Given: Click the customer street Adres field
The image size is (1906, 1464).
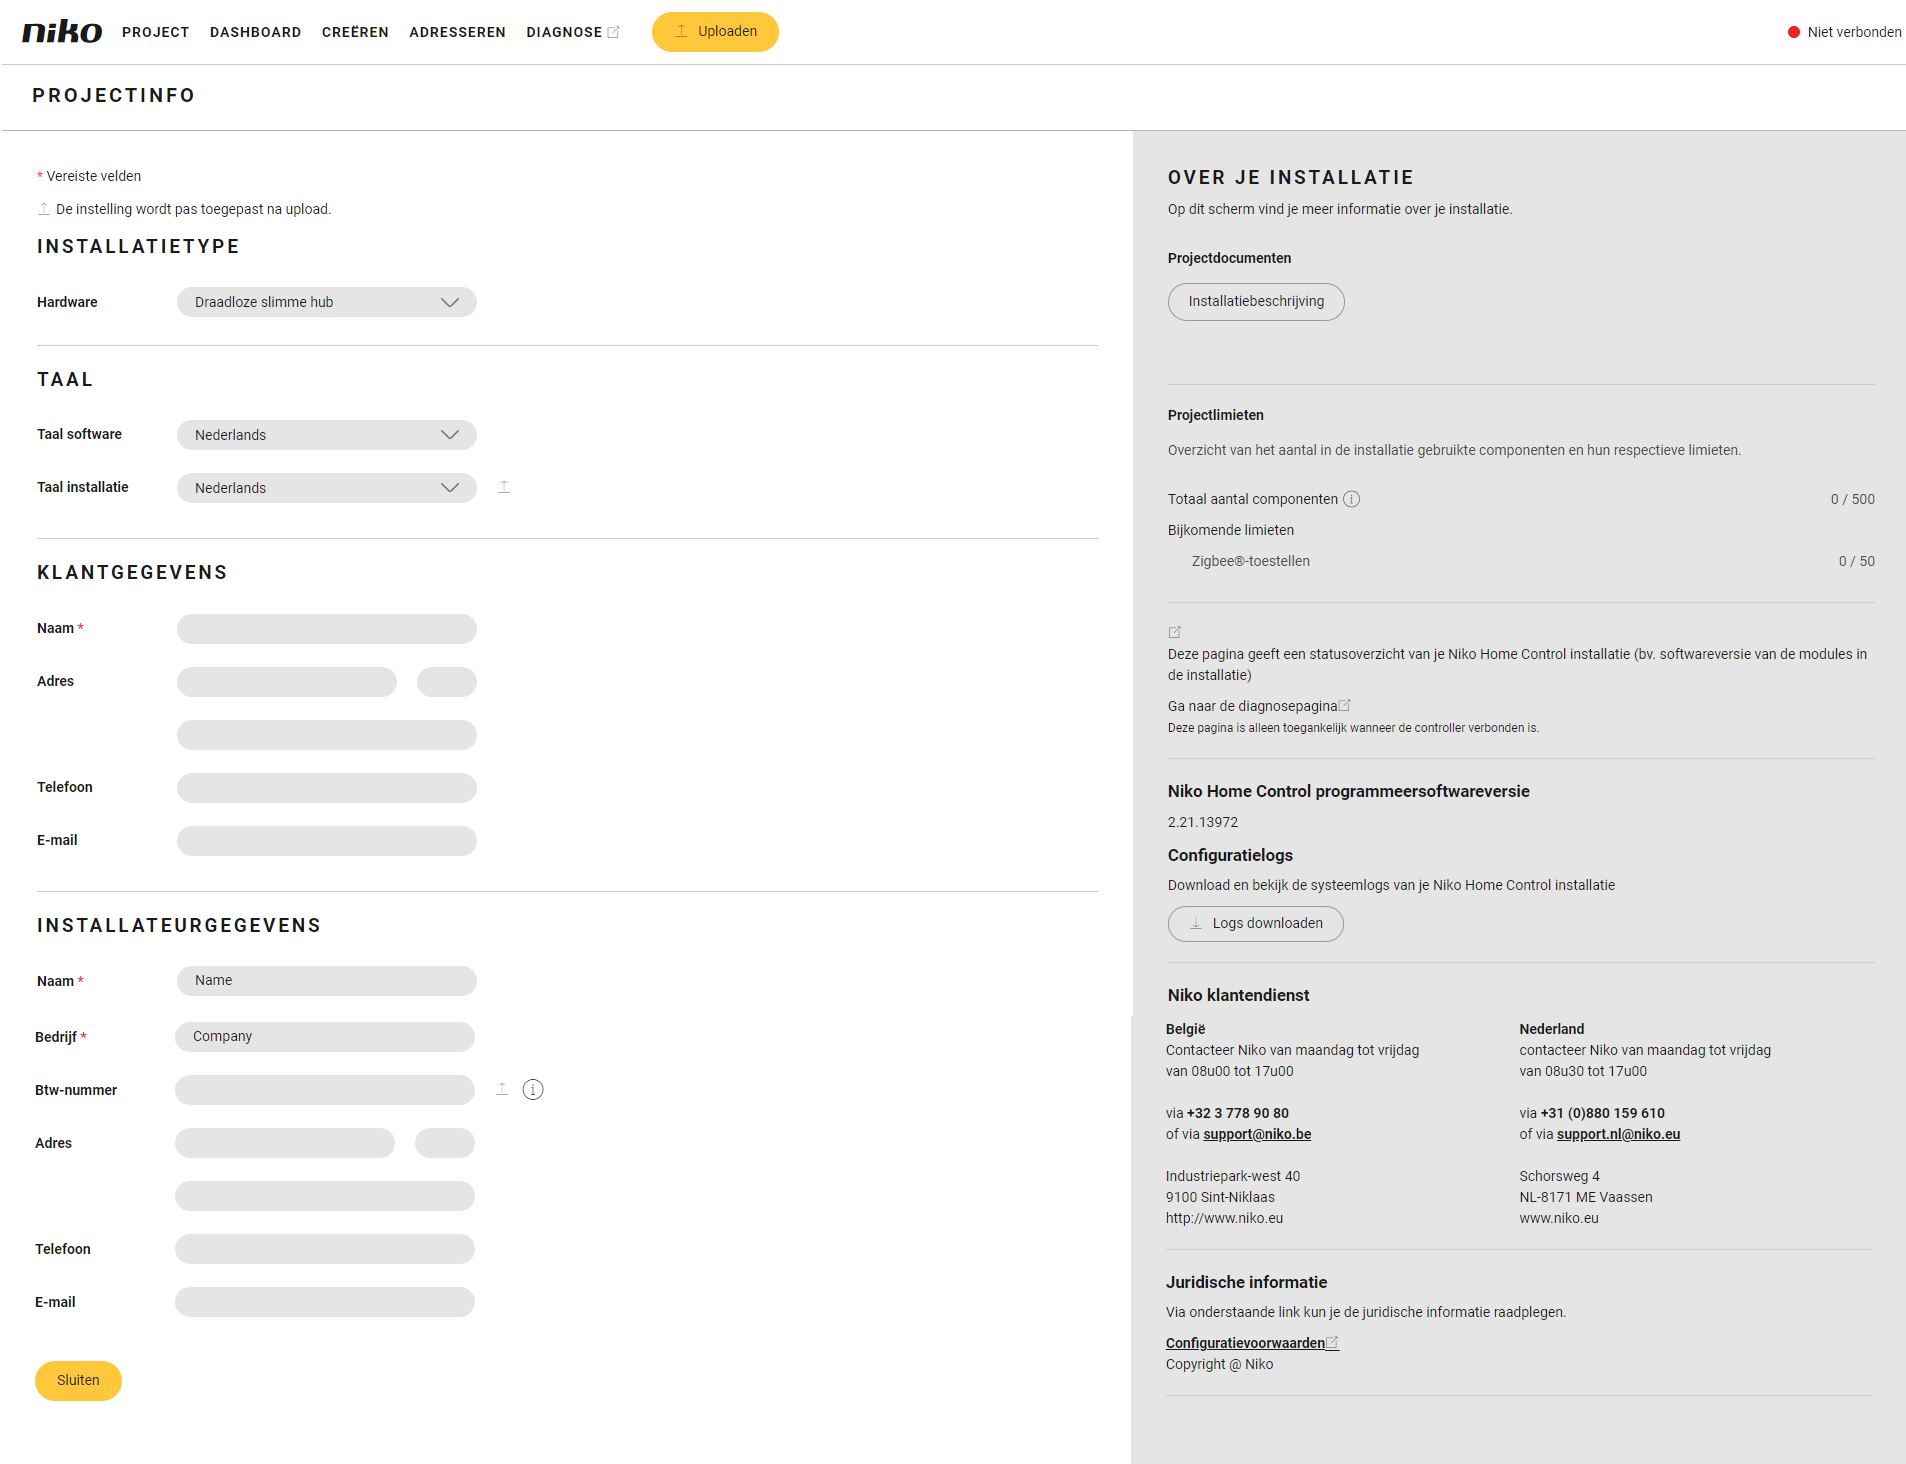Looking at the screenshot, I should pyautogui.click(x=287, y=682).
